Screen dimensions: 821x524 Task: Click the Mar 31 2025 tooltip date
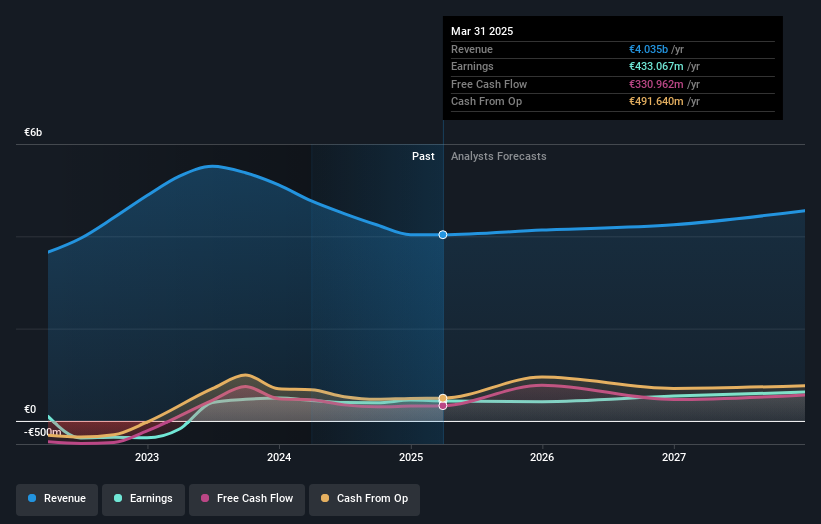point(482,31)
